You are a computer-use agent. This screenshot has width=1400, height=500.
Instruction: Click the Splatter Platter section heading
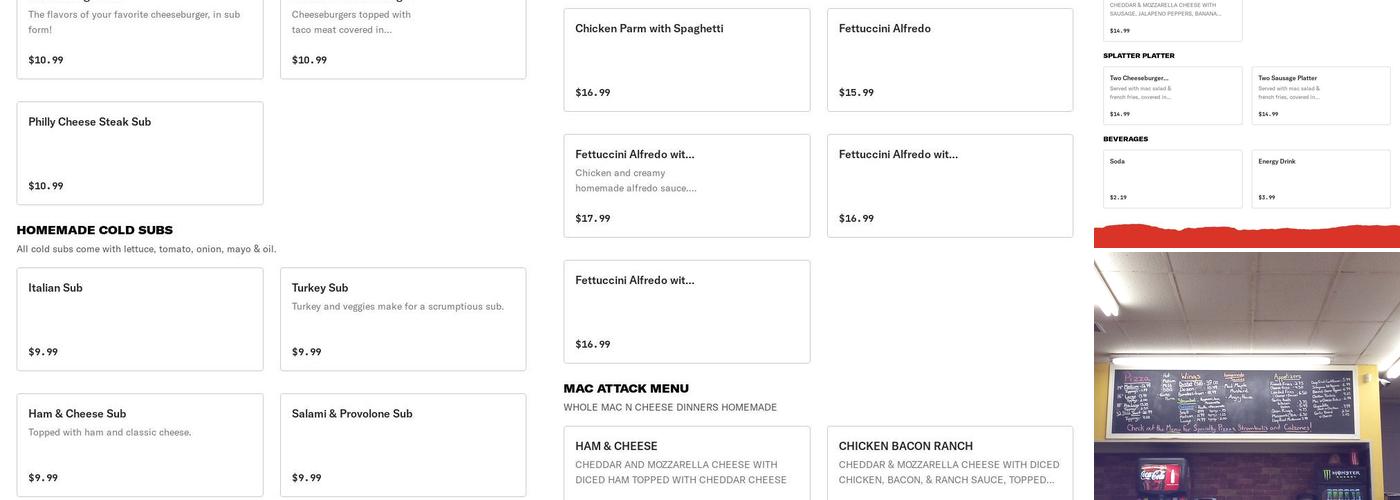pyautogui.click(x=1139, y=56)
